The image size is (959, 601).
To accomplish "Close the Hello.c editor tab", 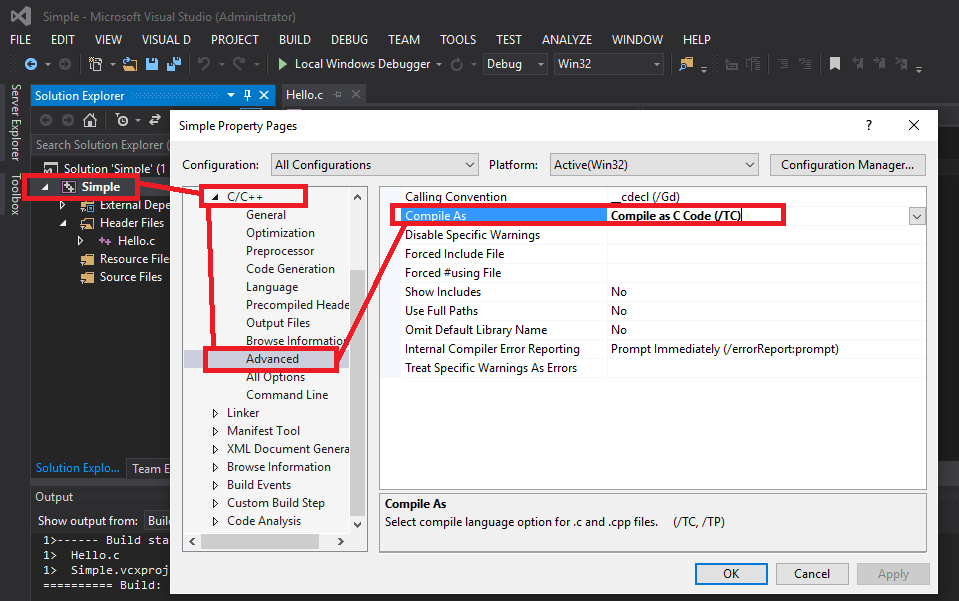I will [356, 95].
